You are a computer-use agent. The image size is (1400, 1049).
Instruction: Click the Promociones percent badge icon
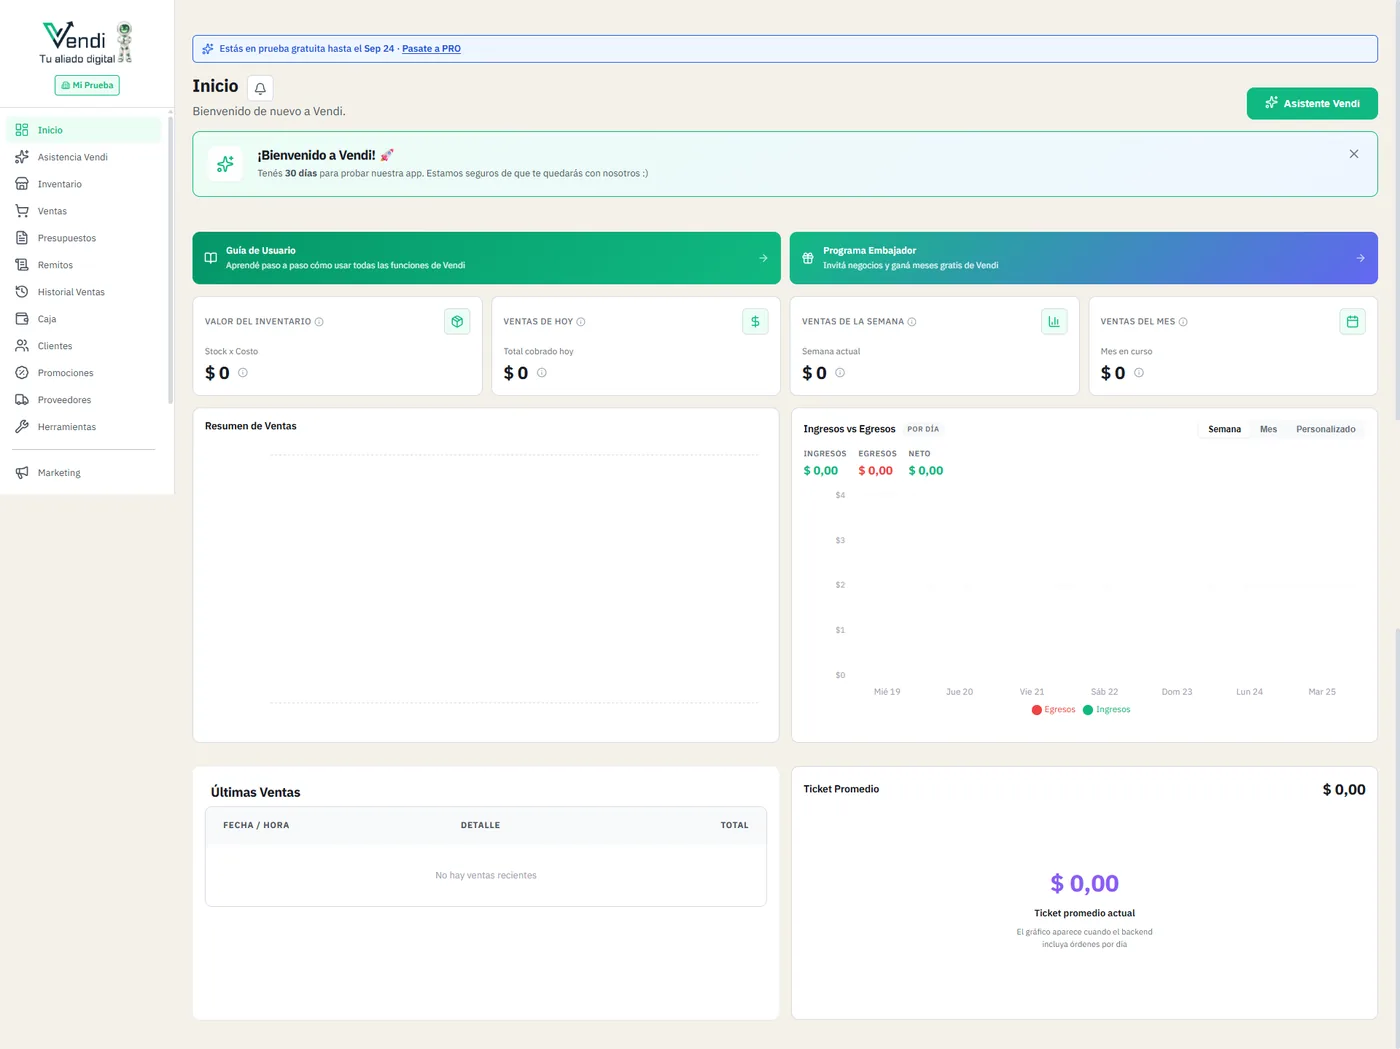coord(22,373)
